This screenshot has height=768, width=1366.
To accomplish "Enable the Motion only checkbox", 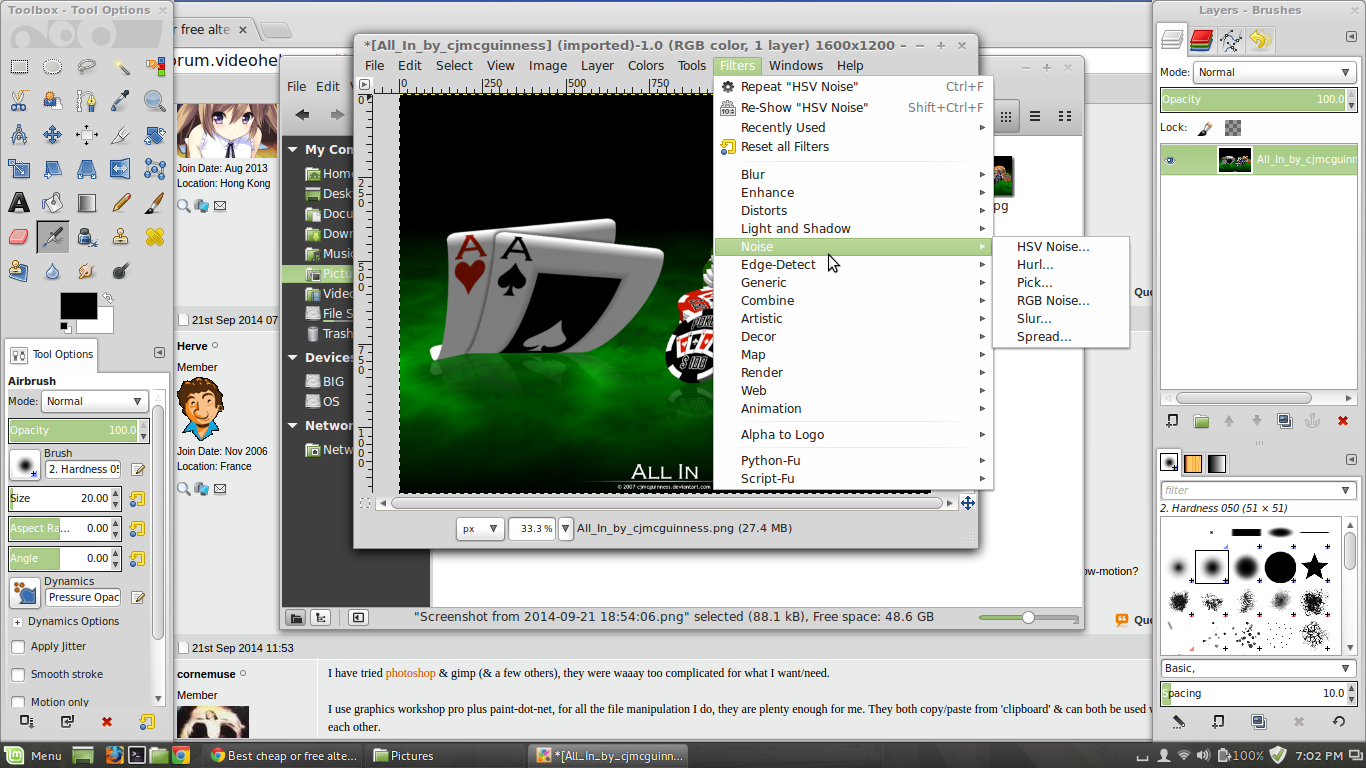I will click(18, 702).
